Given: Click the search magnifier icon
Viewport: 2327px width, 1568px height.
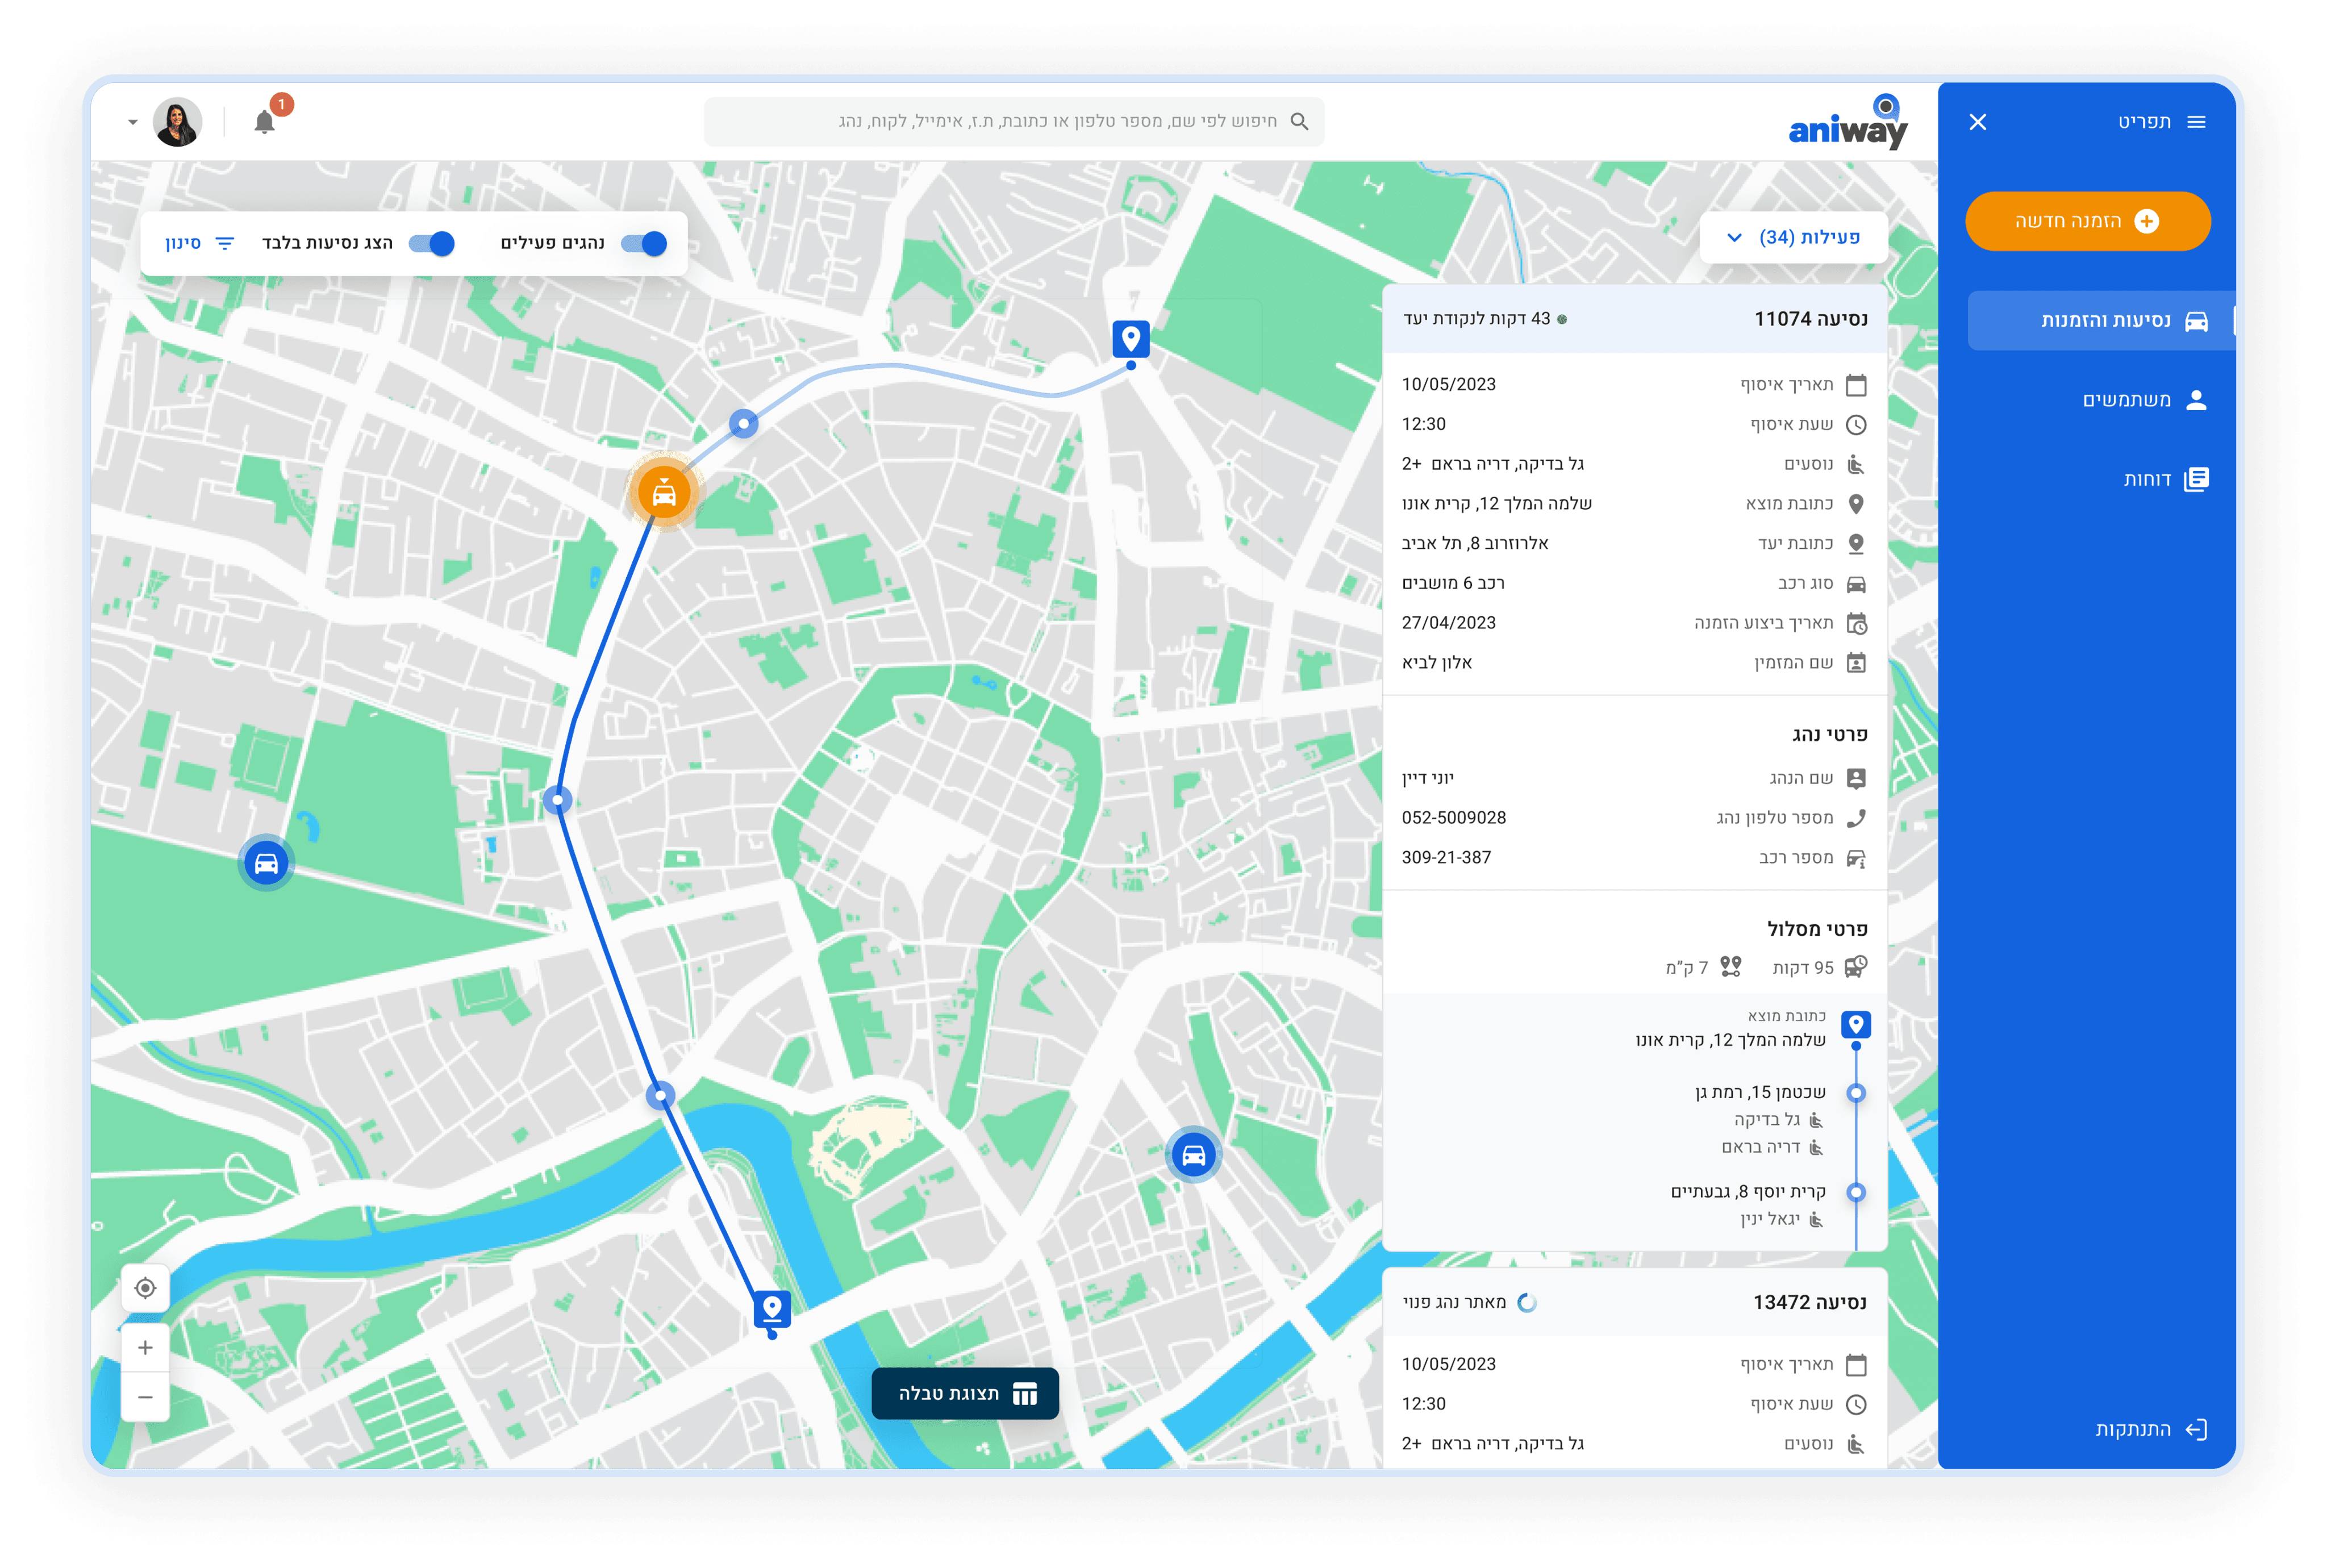Looking at the screenshot, I should tap(1299, 121).
